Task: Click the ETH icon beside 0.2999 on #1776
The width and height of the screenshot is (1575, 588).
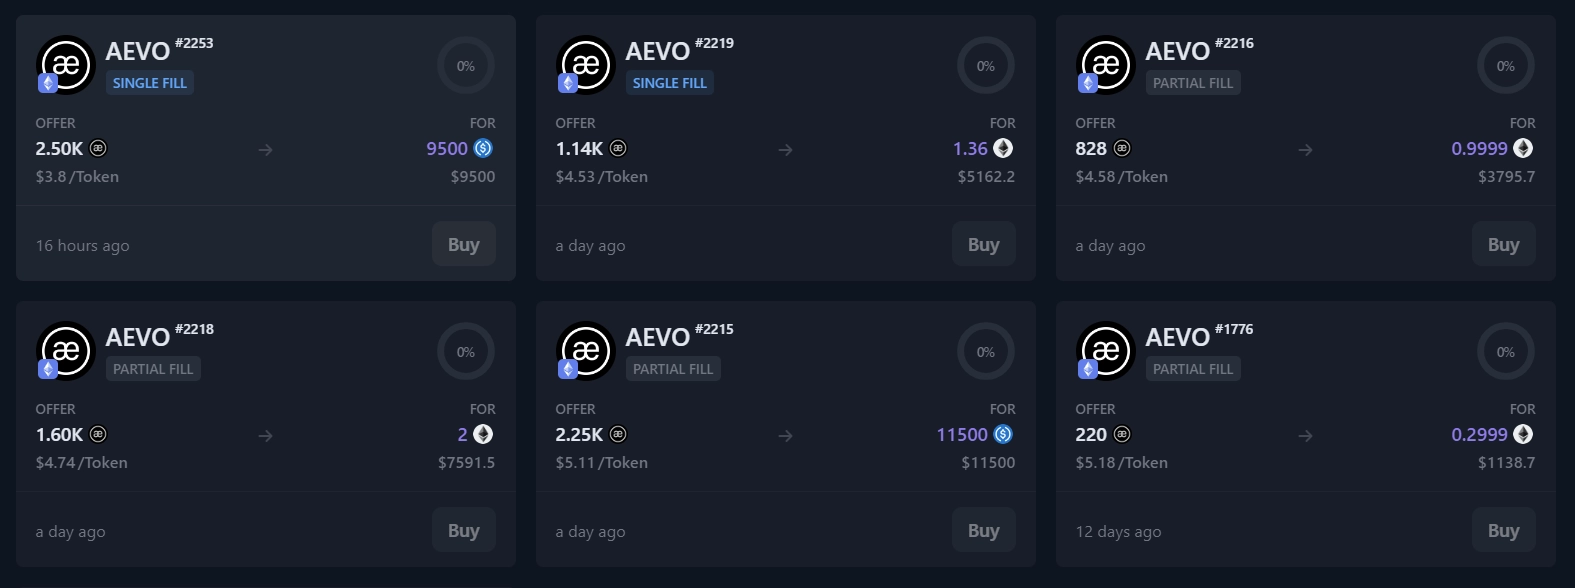Action: click(x=1523, y=434)
